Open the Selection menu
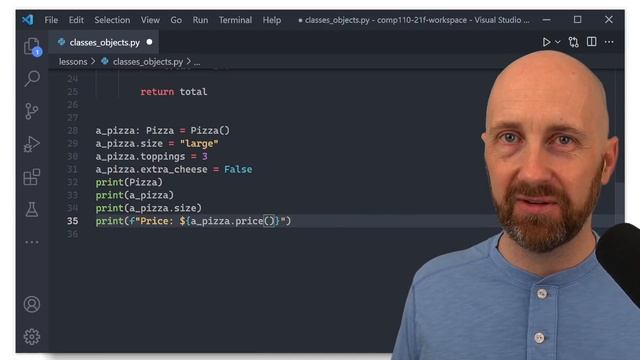This screenshot has width=640, height=360. tap(112, 20)
